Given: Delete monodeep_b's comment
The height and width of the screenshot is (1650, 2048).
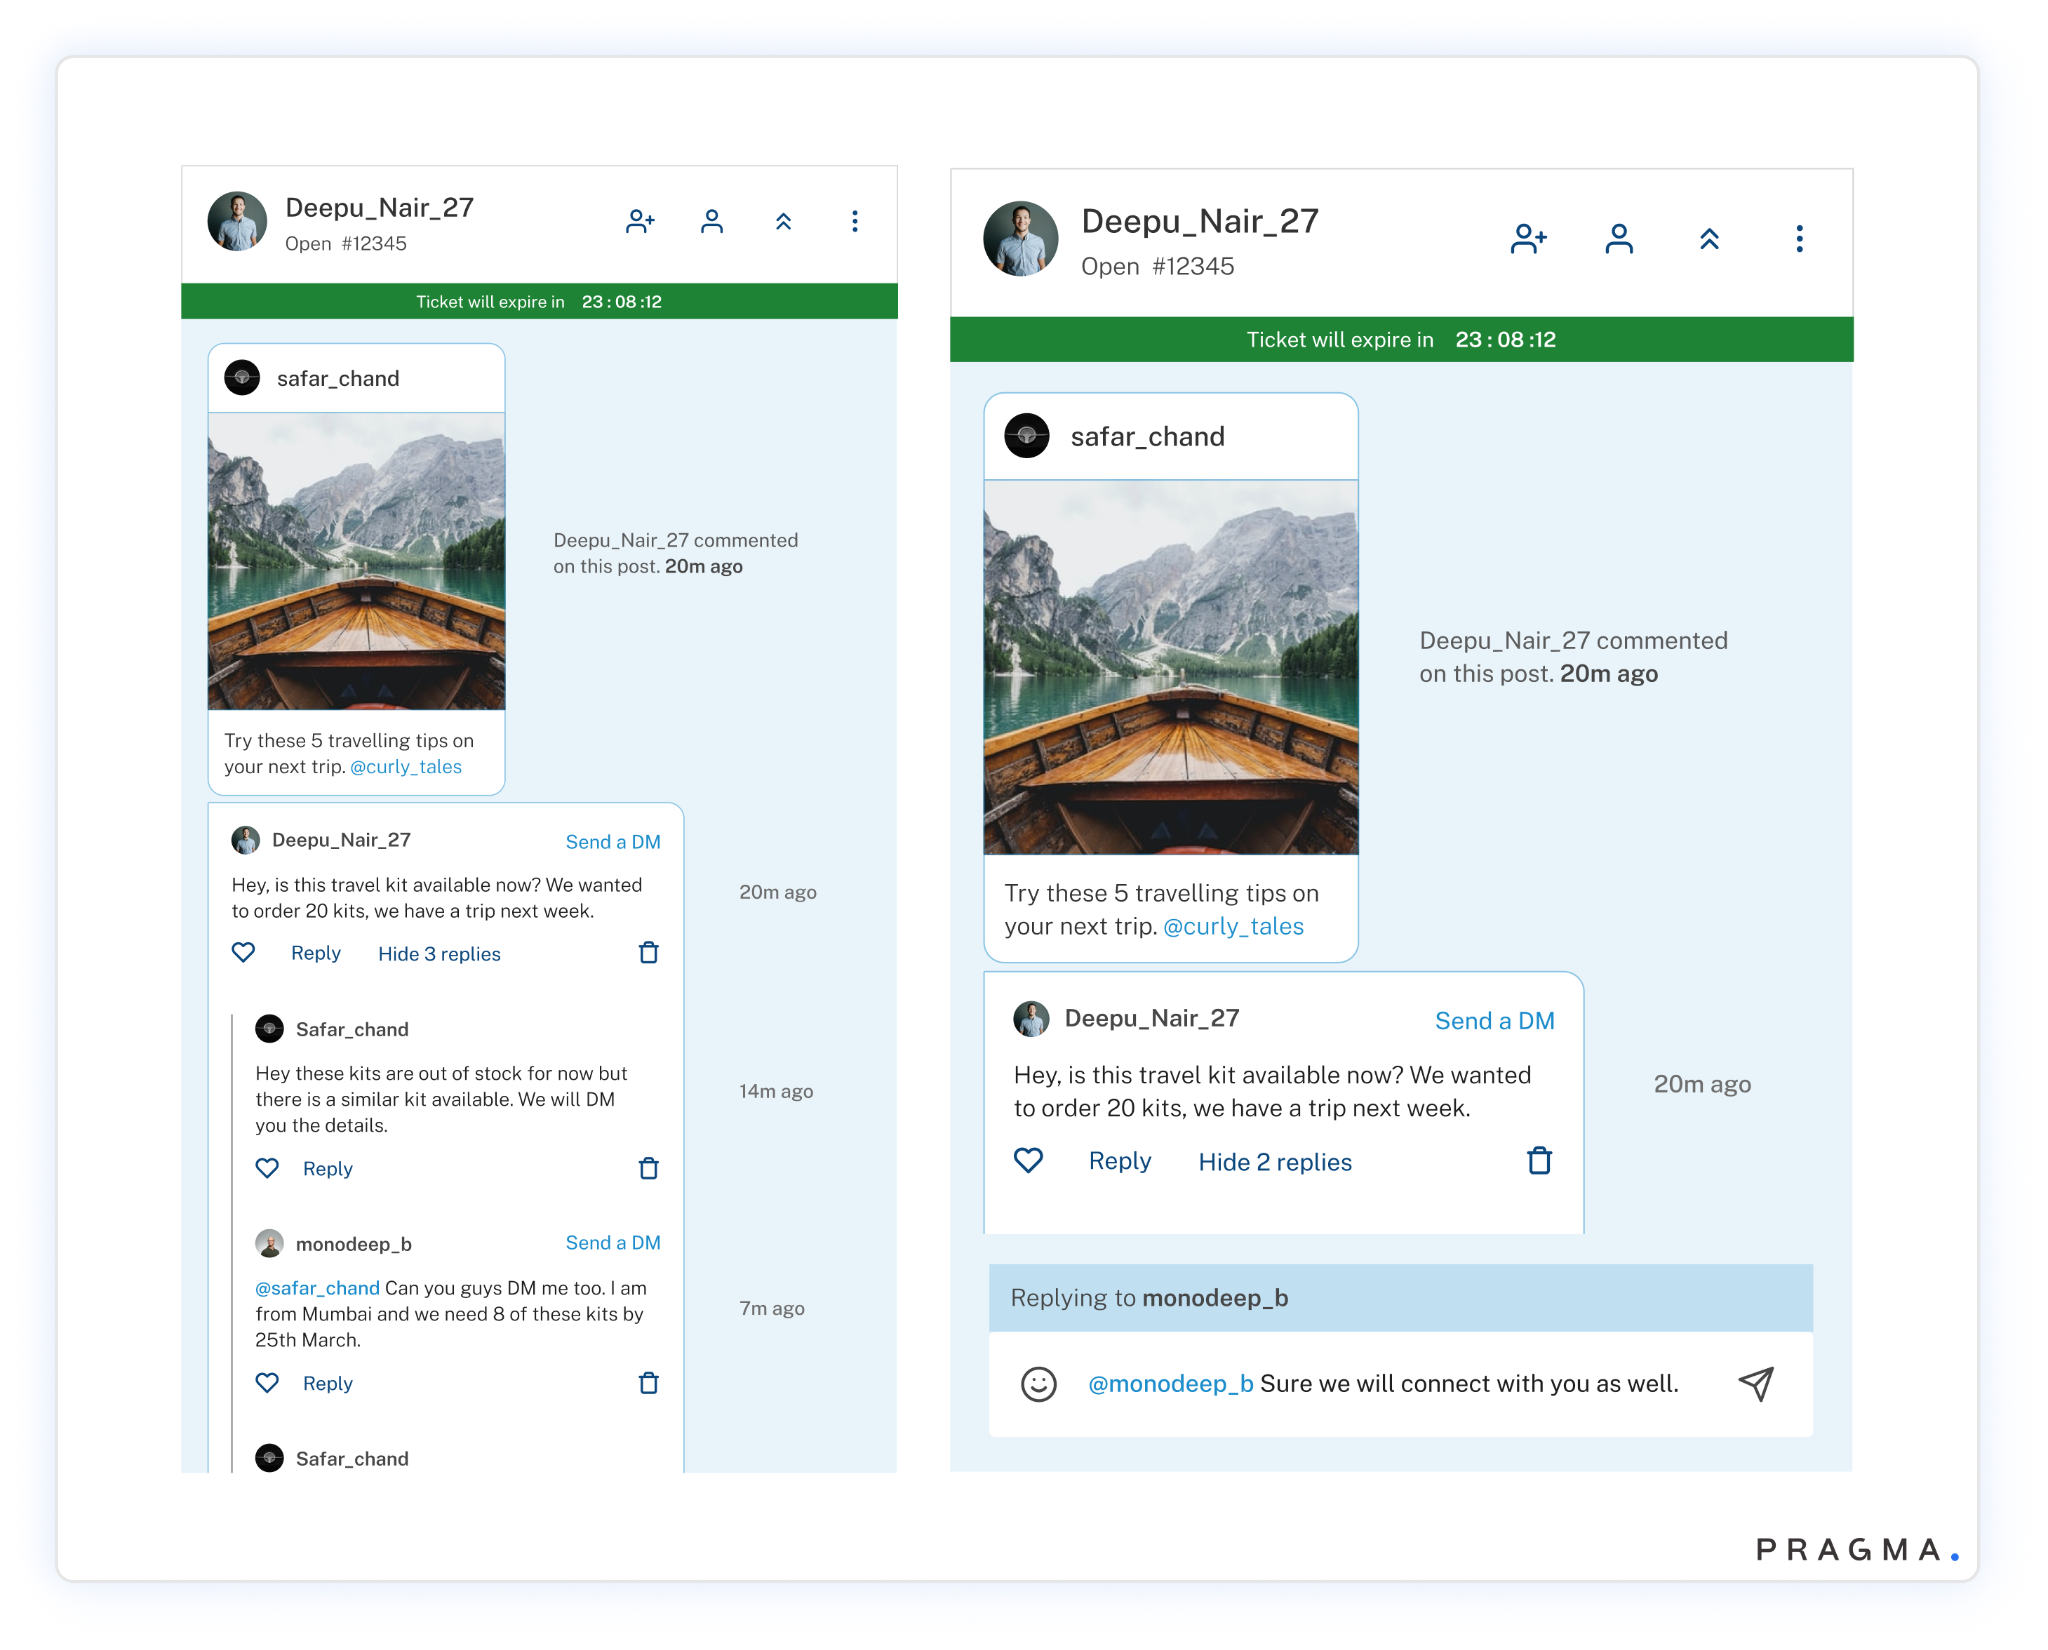Looking at the screenshot, I should coord(649,1383).
